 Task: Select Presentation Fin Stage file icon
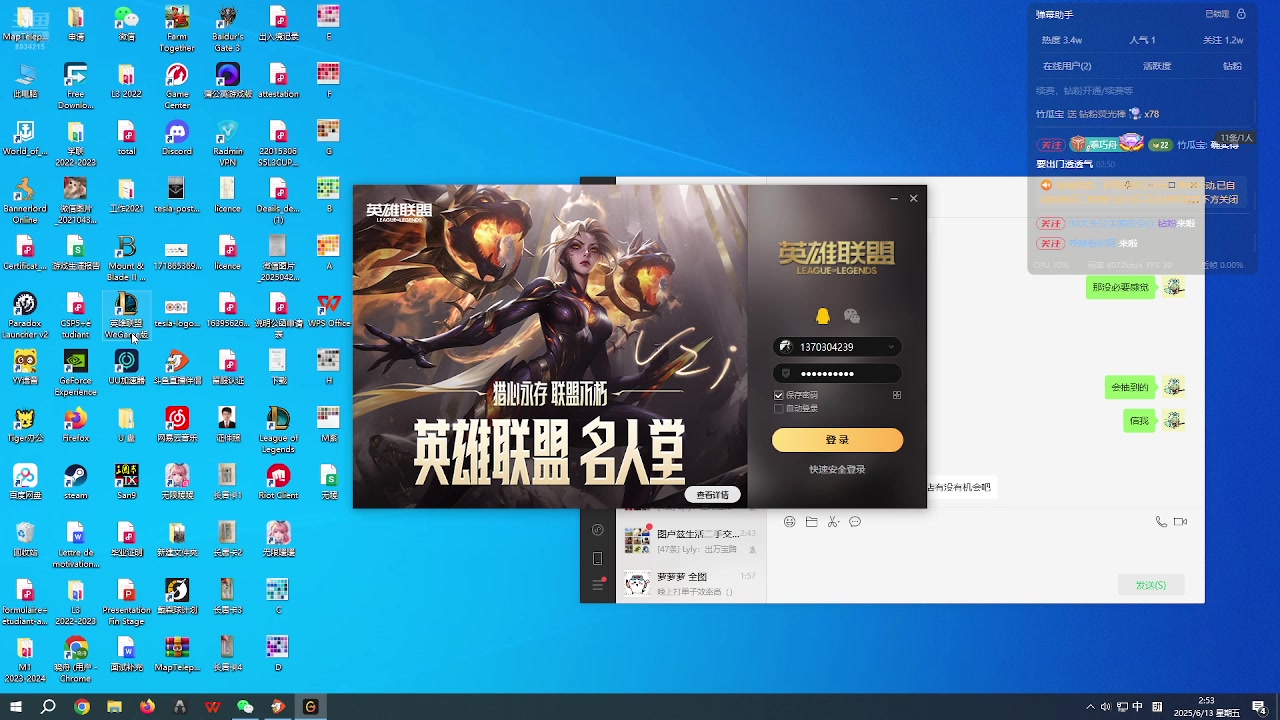coord(126,601)
